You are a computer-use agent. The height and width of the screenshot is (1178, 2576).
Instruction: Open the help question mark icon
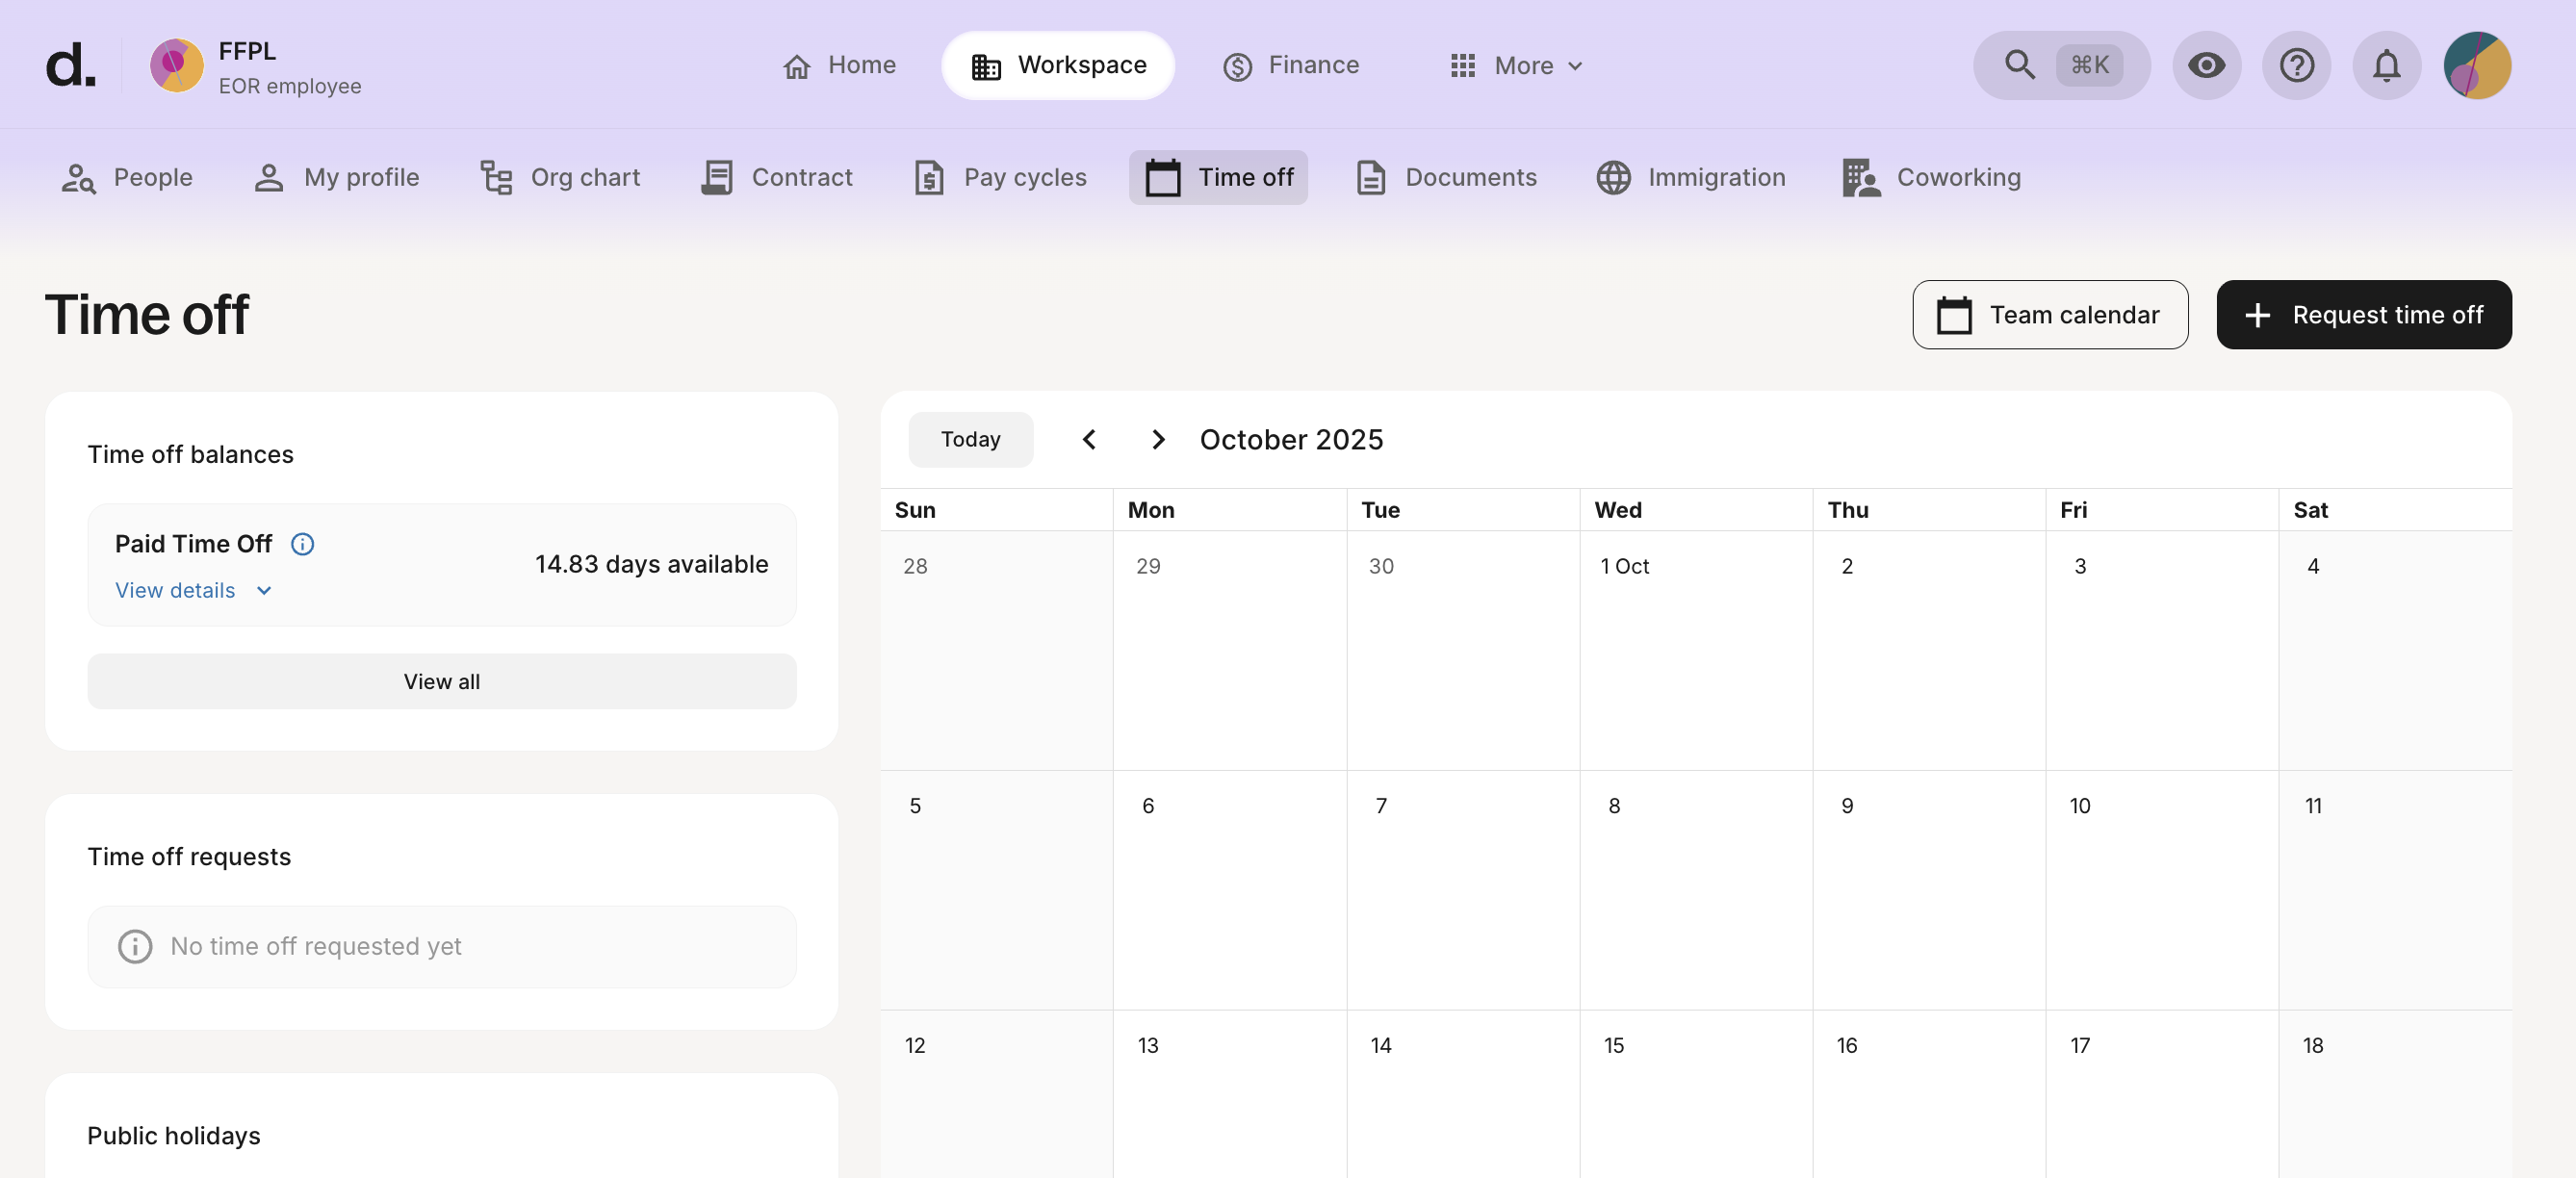(x=2296, y=66)
